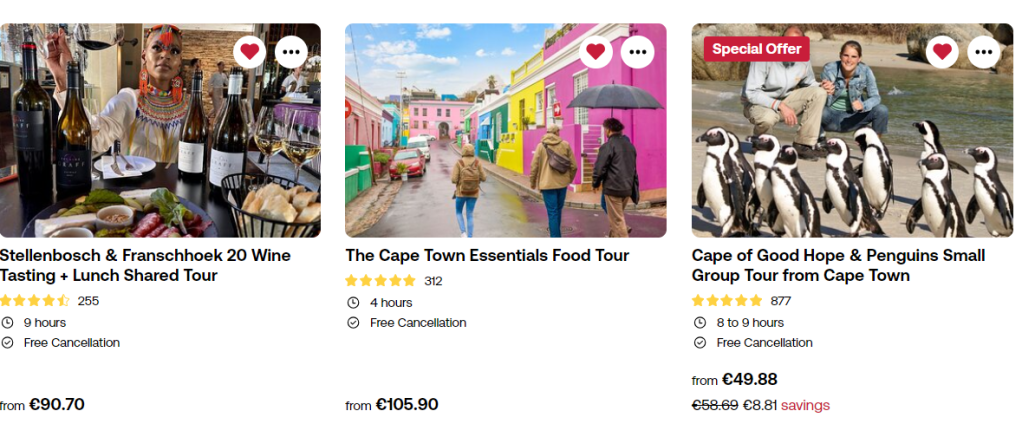Toggle wishlist heart on Cape Town Food Tour
This screenshot has width=1022, height=424.
point(596,51)
